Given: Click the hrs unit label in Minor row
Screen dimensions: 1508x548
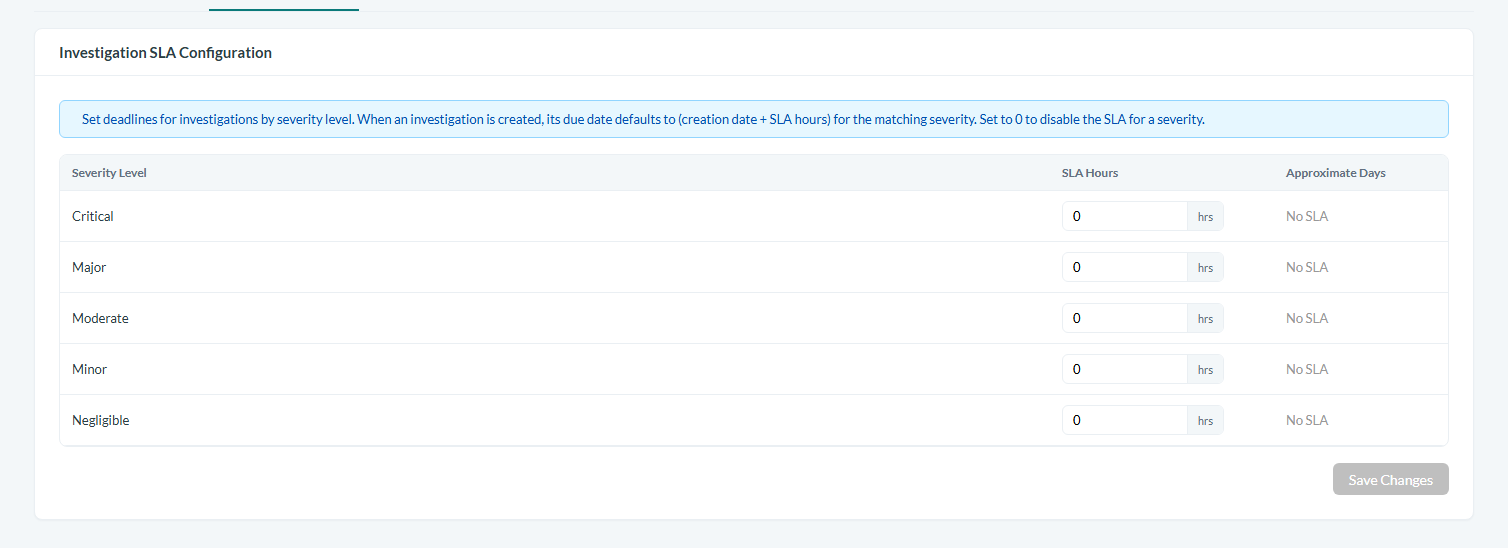Looking at the screenshot, I should (1205, 369).
